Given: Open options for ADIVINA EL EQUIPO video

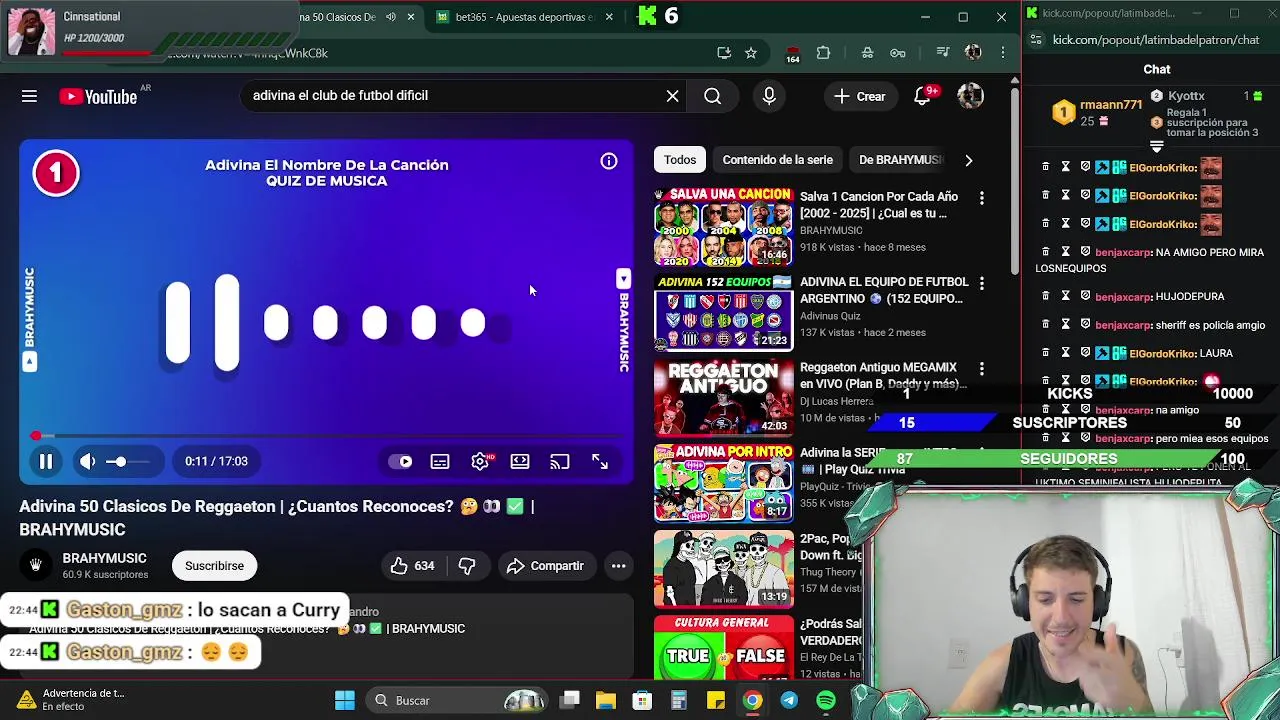Looking at the screenshot, I should click(981, 284).
